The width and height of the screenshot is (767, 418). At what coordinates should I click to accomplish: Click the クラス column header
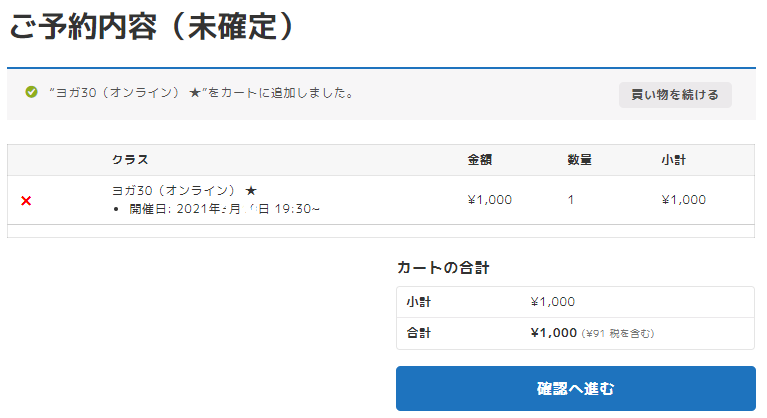(x=130, y=160)
